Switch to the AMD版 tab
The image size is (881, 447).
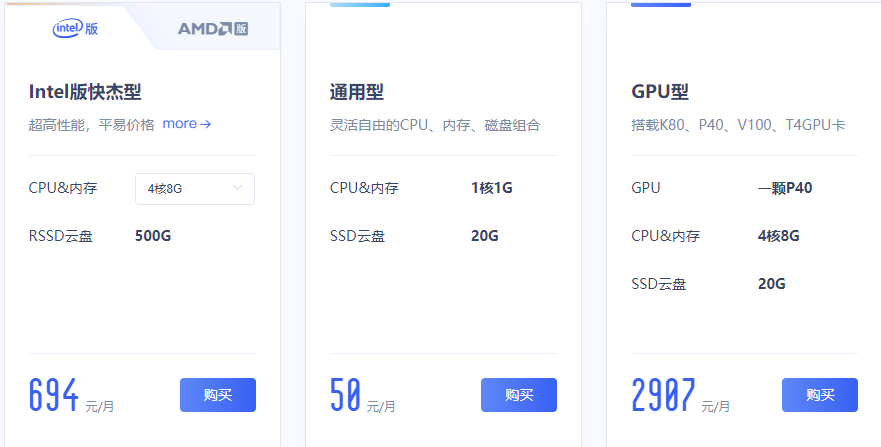click(213, 29)
